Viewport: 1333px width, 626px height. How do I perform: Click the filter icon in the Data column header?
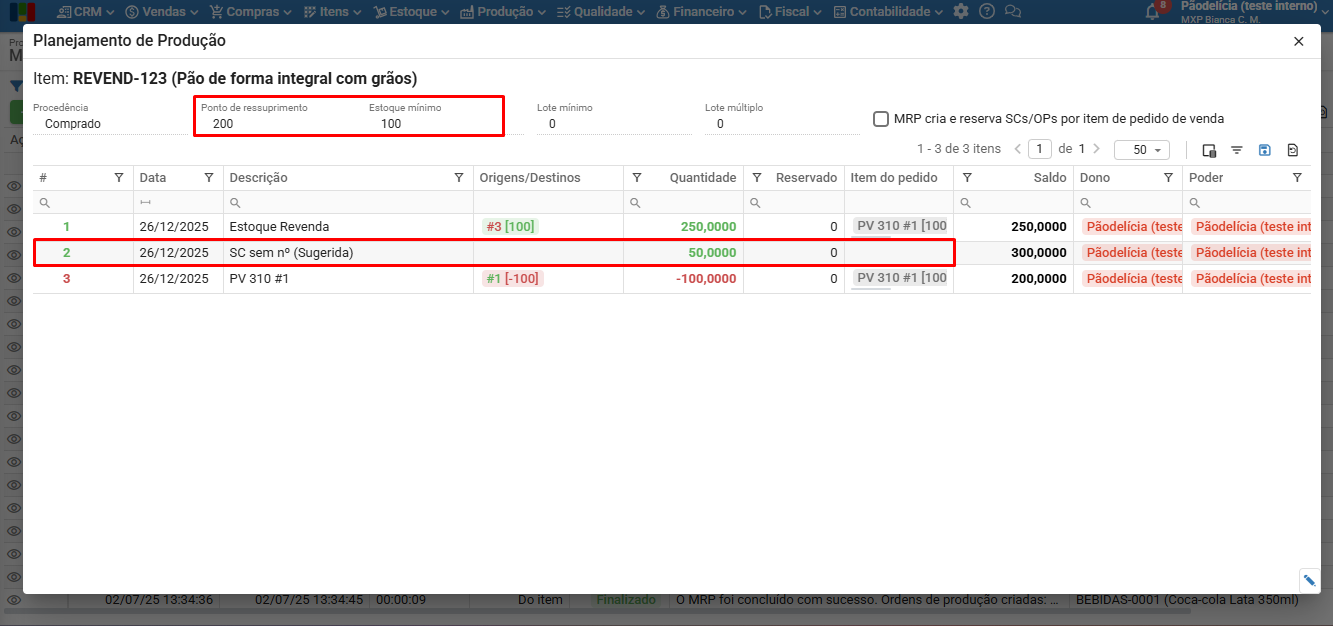point(209,177)
